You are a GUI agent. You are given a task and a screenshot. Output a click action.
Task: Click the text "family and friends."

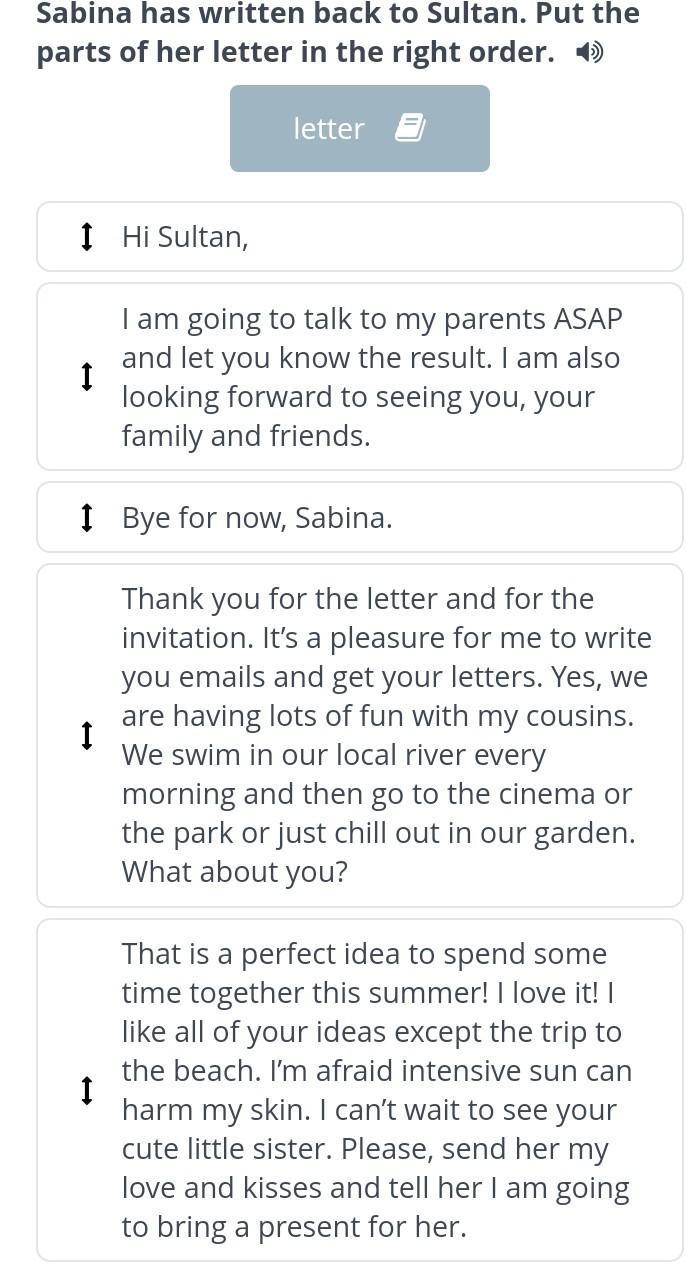click(x=246, y=436)
